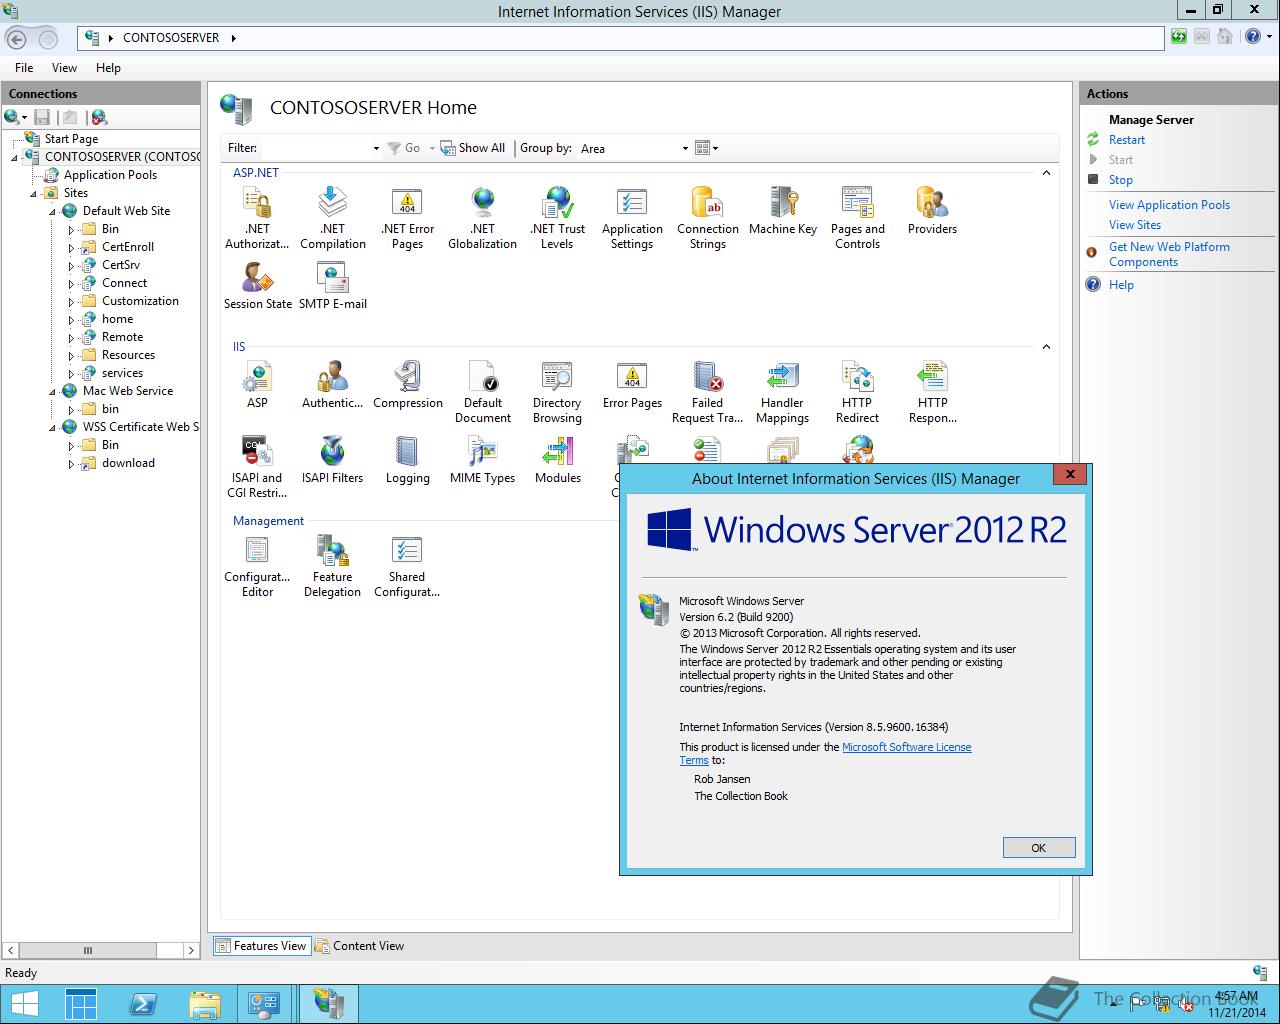
Task: Open Session State feature
Action: tap(257, 286)
